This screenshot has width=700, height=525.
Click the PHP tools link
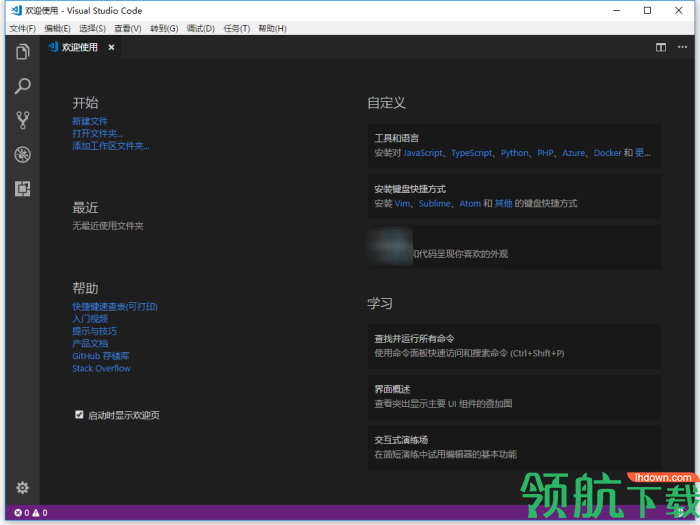point(546,153)
